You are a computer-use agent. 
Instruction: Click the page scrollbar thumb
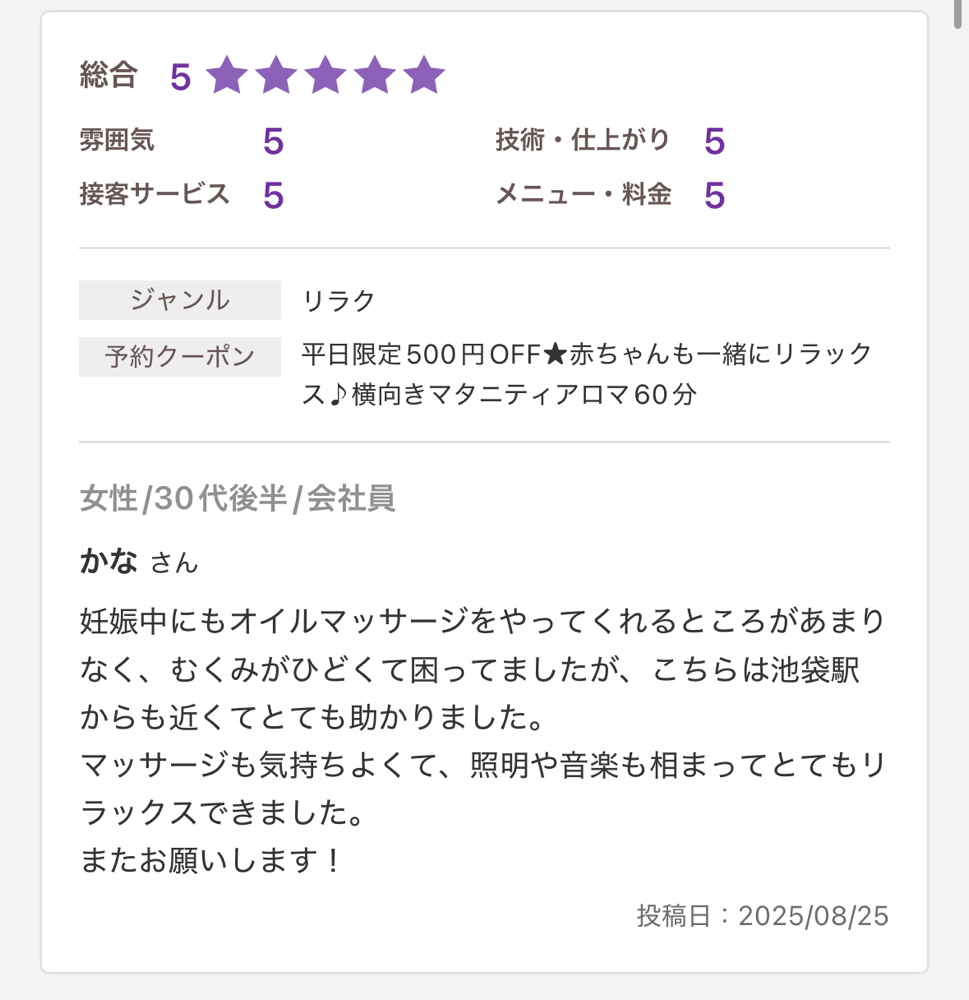click(x=958, y=14)
